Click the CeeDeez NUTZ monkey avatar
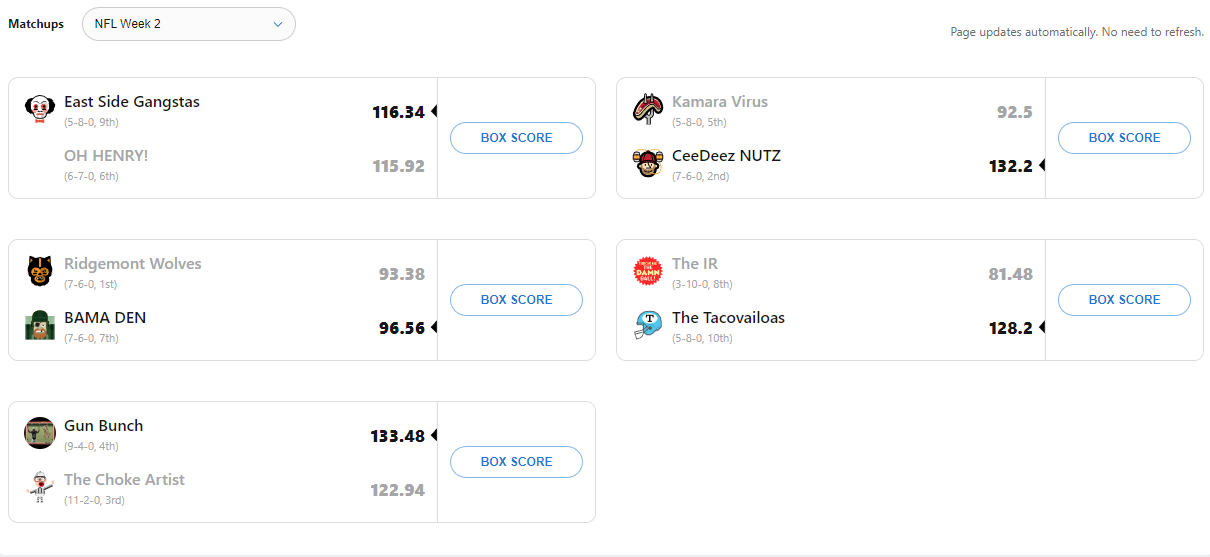 (x=648, y=163)
